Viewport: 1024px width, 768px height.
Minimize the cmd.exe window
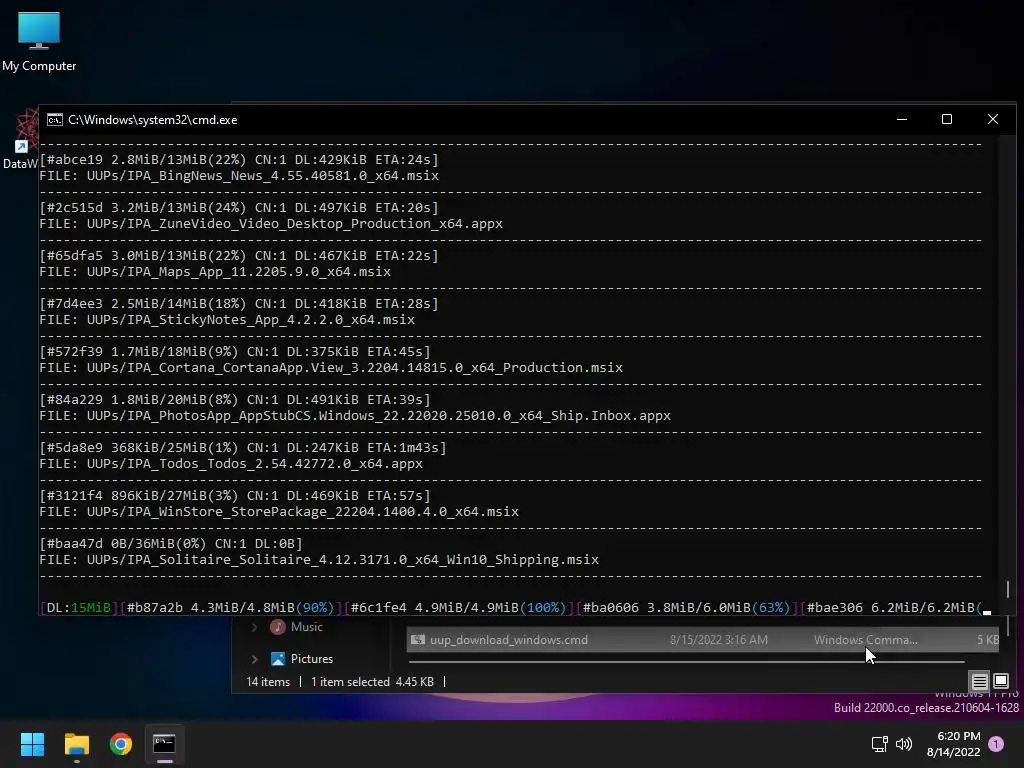(902, 120)
